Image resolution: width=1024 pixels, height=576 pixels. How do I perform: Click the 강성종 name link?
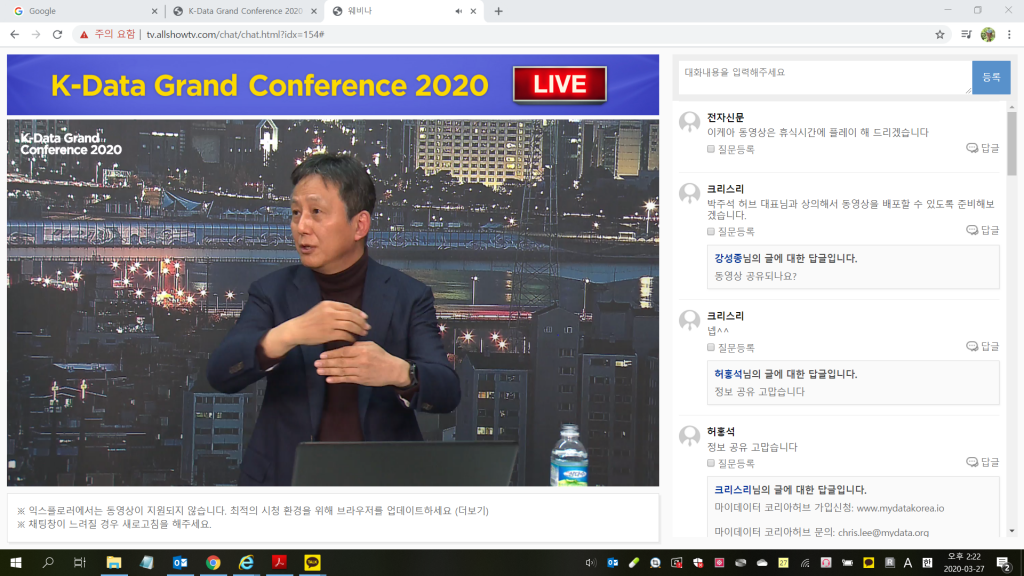point(728,258)
